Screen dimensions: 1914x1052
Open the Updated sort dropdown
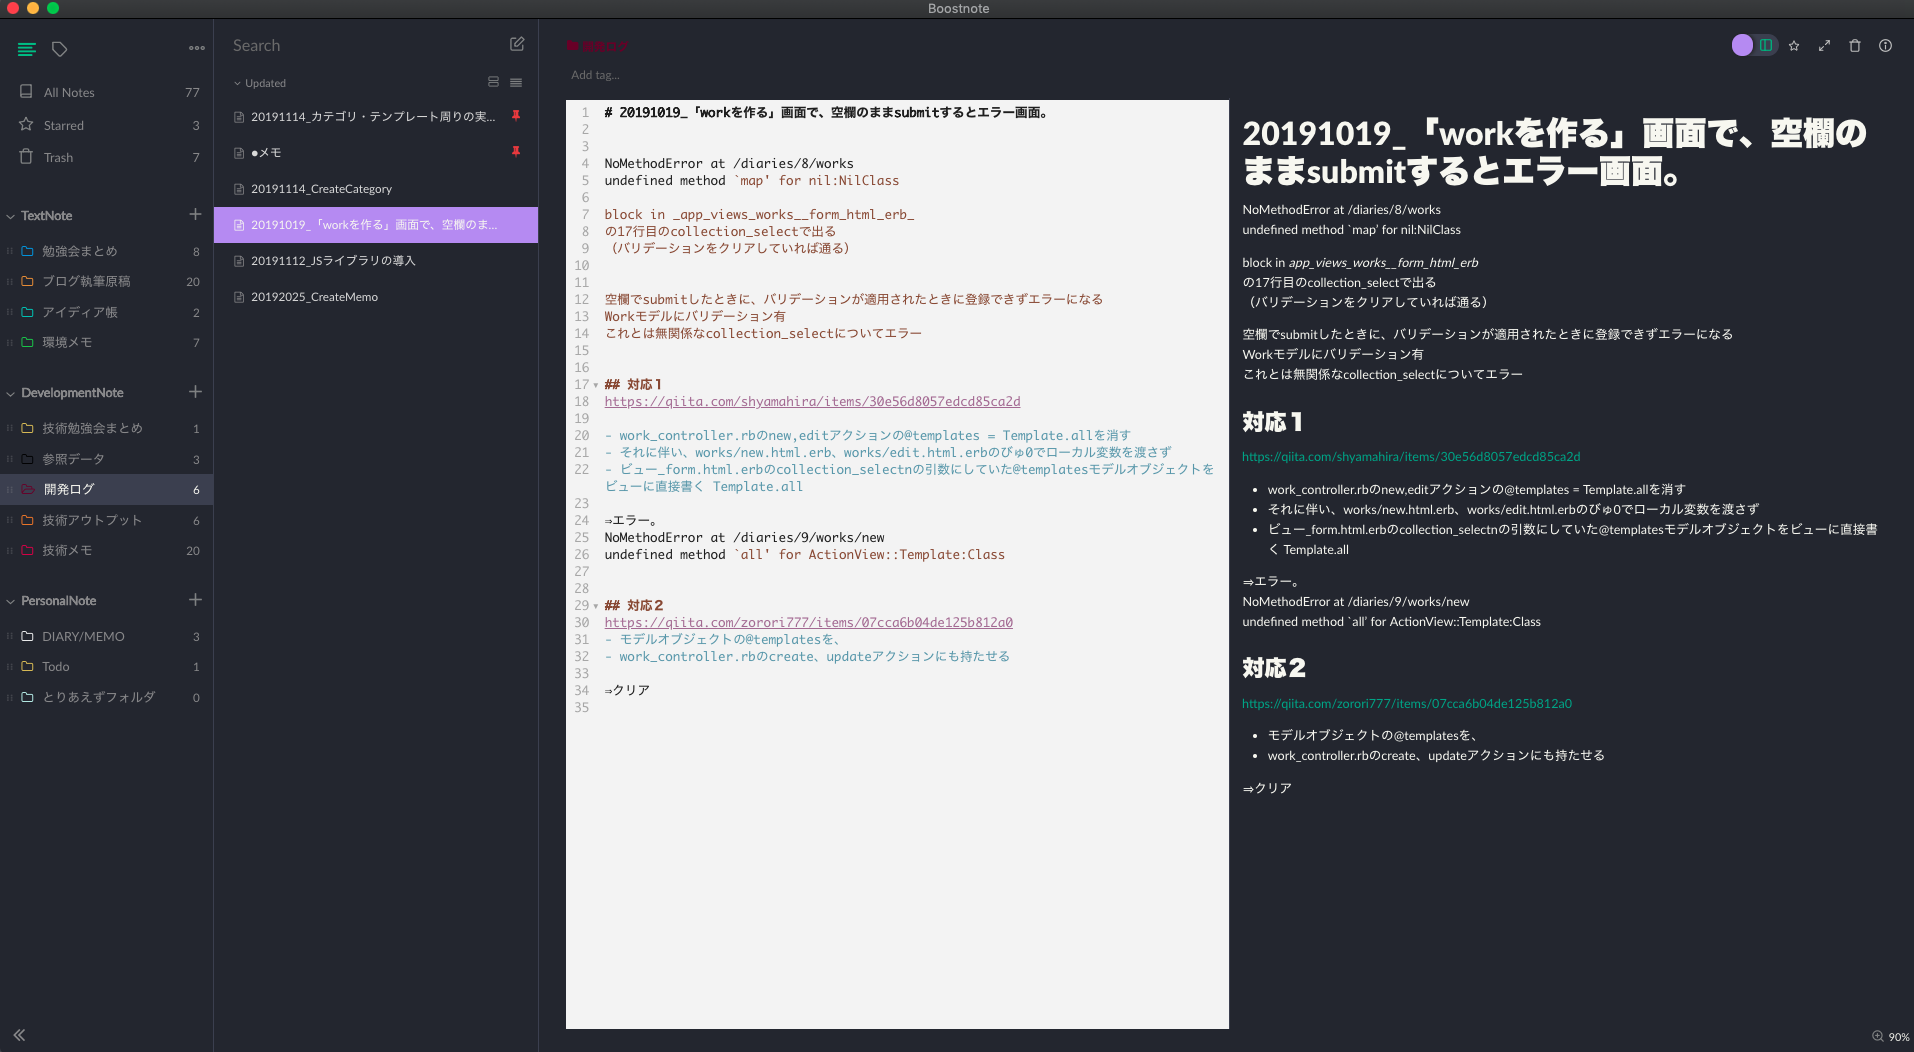tap(260, 82)
